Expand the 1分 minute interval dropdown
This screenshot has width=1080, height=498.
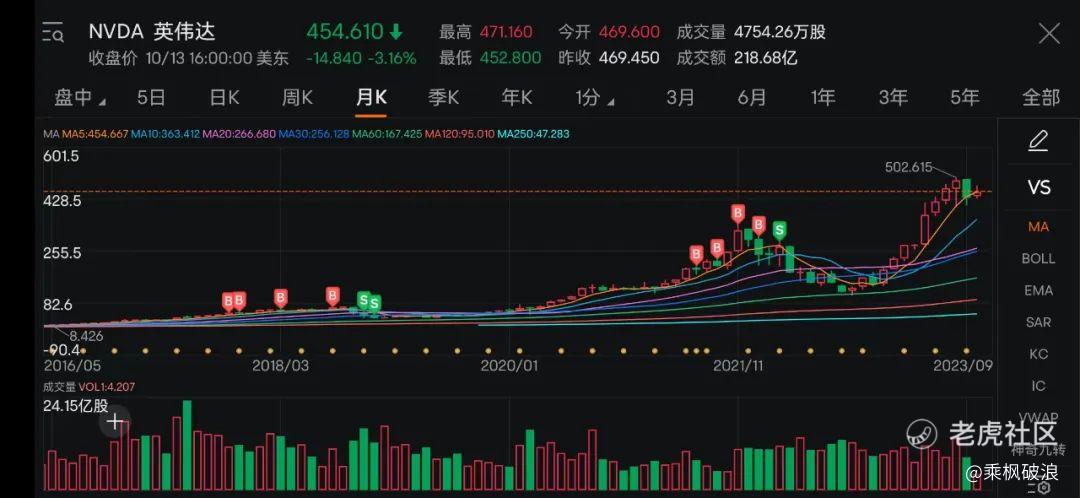596,98
